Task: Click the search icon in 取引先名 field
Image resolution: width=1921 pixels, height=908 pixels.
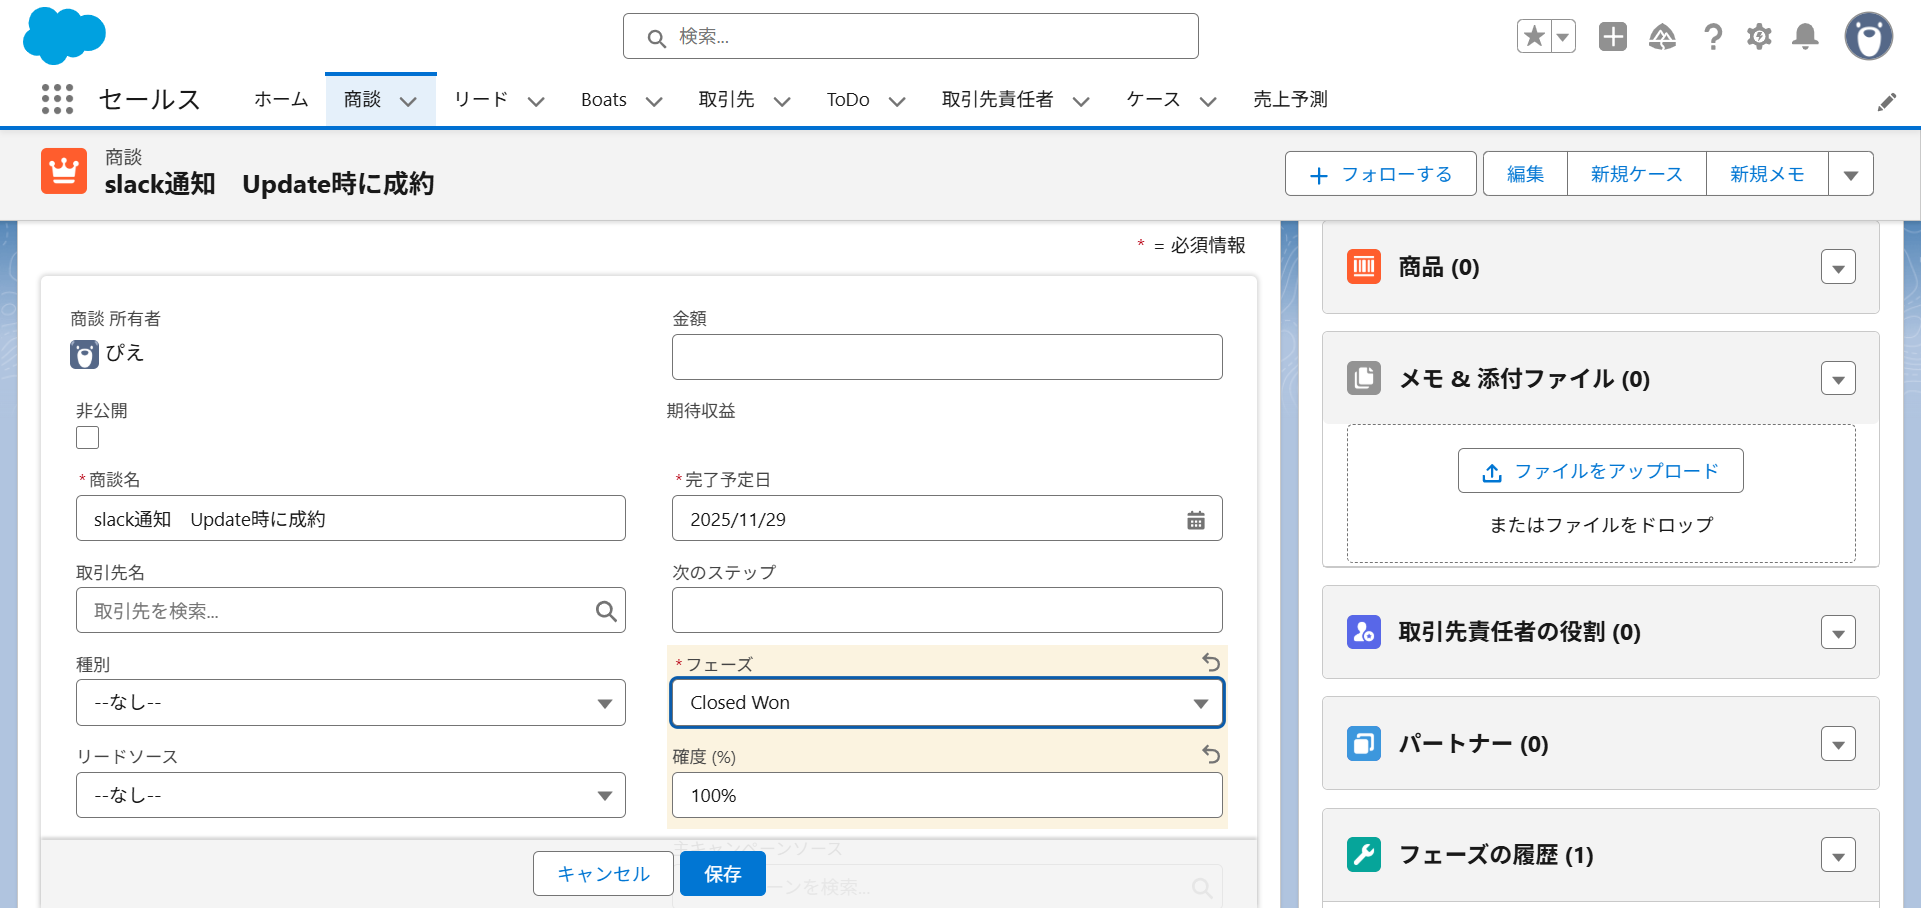Action: [606, 611]
